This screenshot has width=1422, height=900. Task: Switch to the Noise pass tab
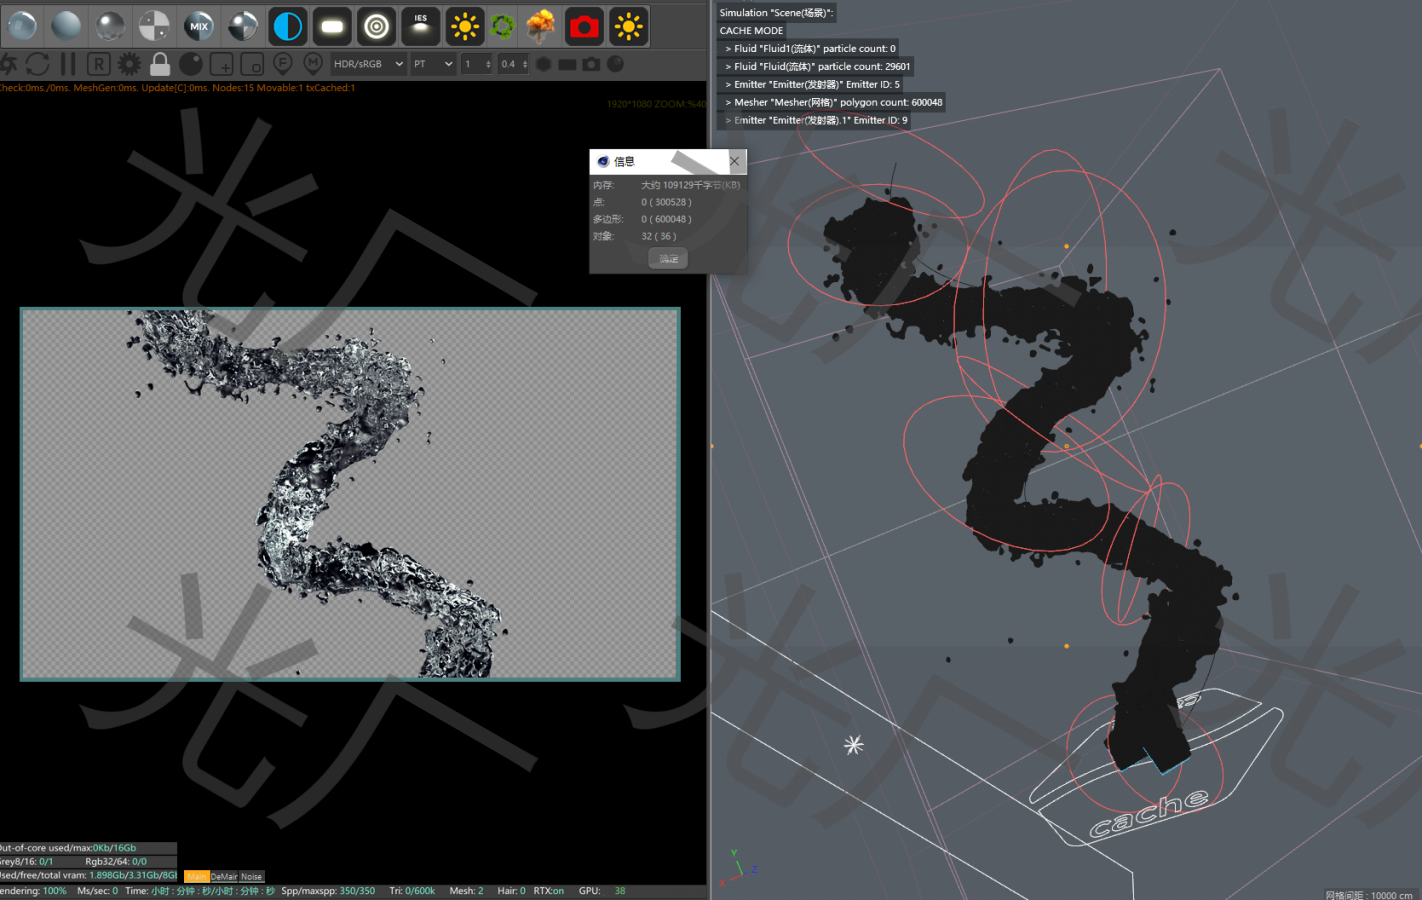click(251, 876)
